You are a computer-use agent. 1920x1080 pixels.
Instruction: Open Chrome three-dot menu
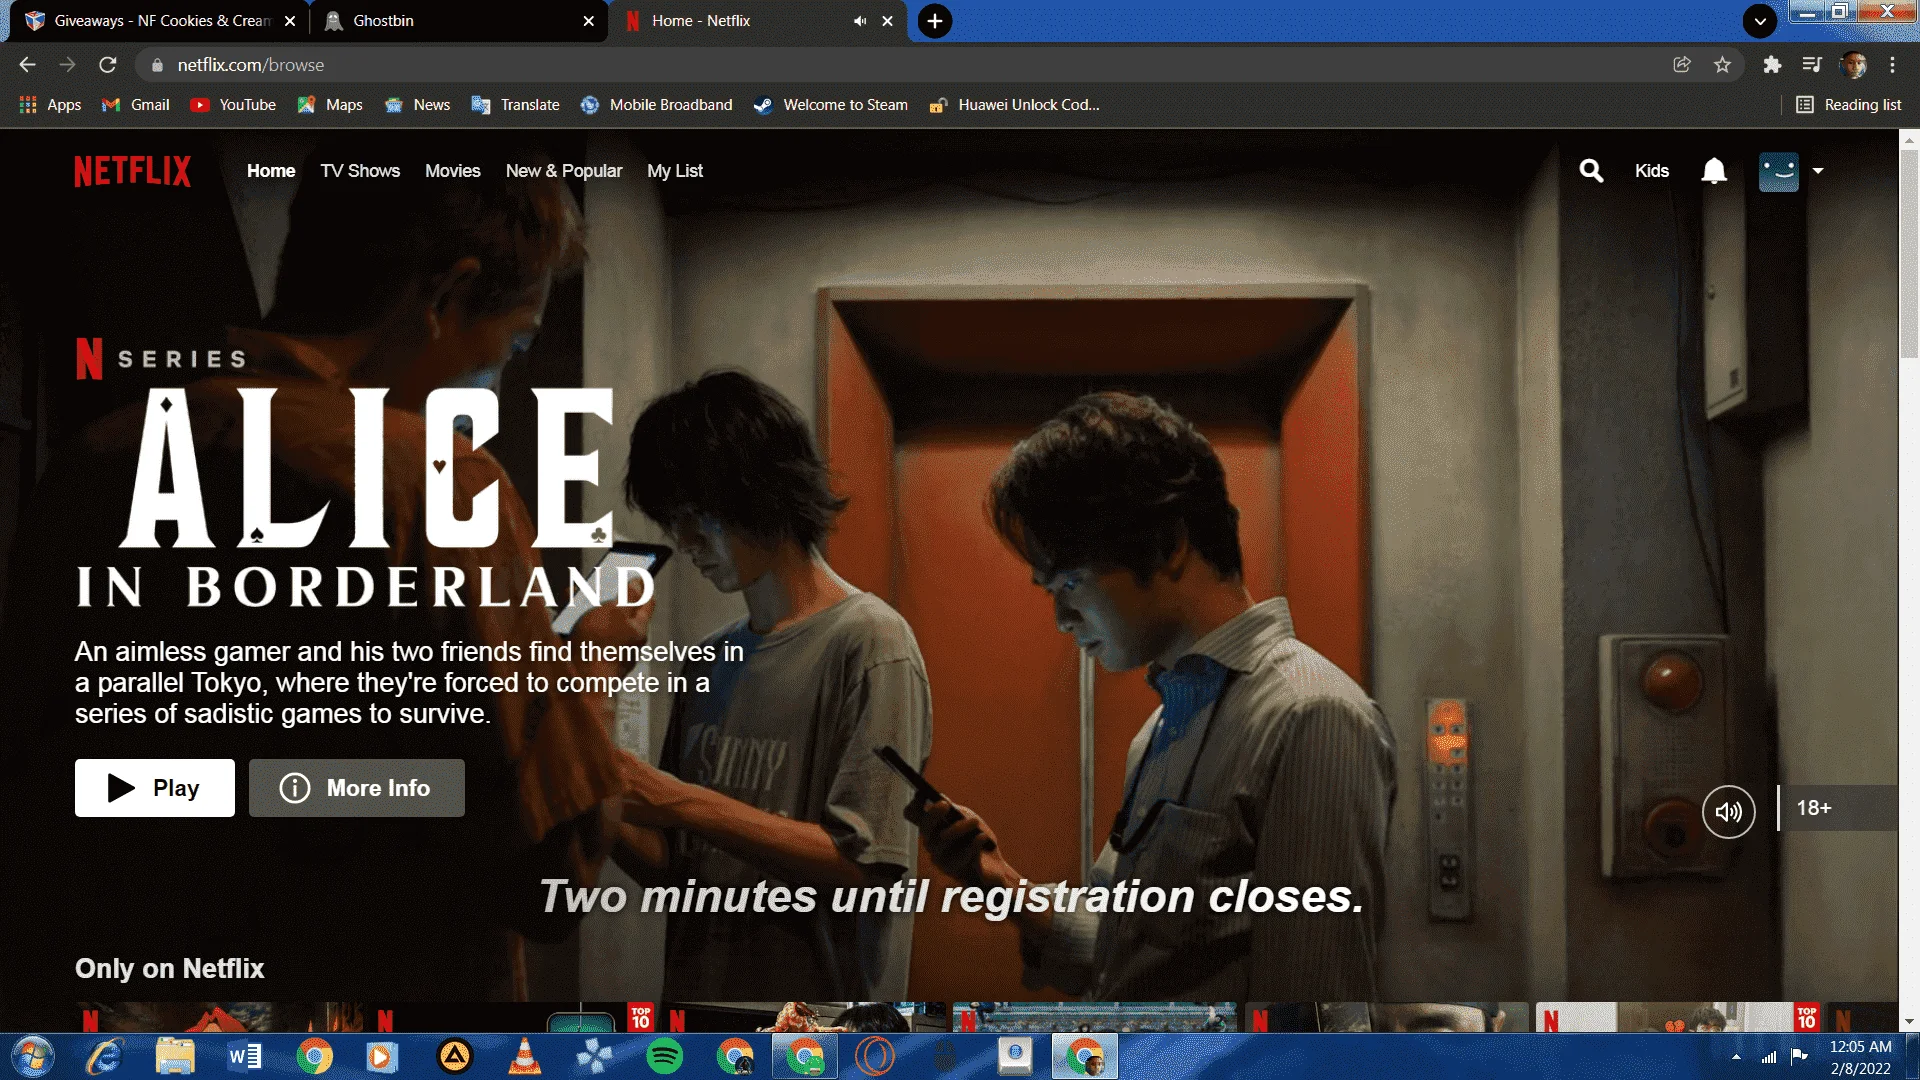[x=1892, y=65]
